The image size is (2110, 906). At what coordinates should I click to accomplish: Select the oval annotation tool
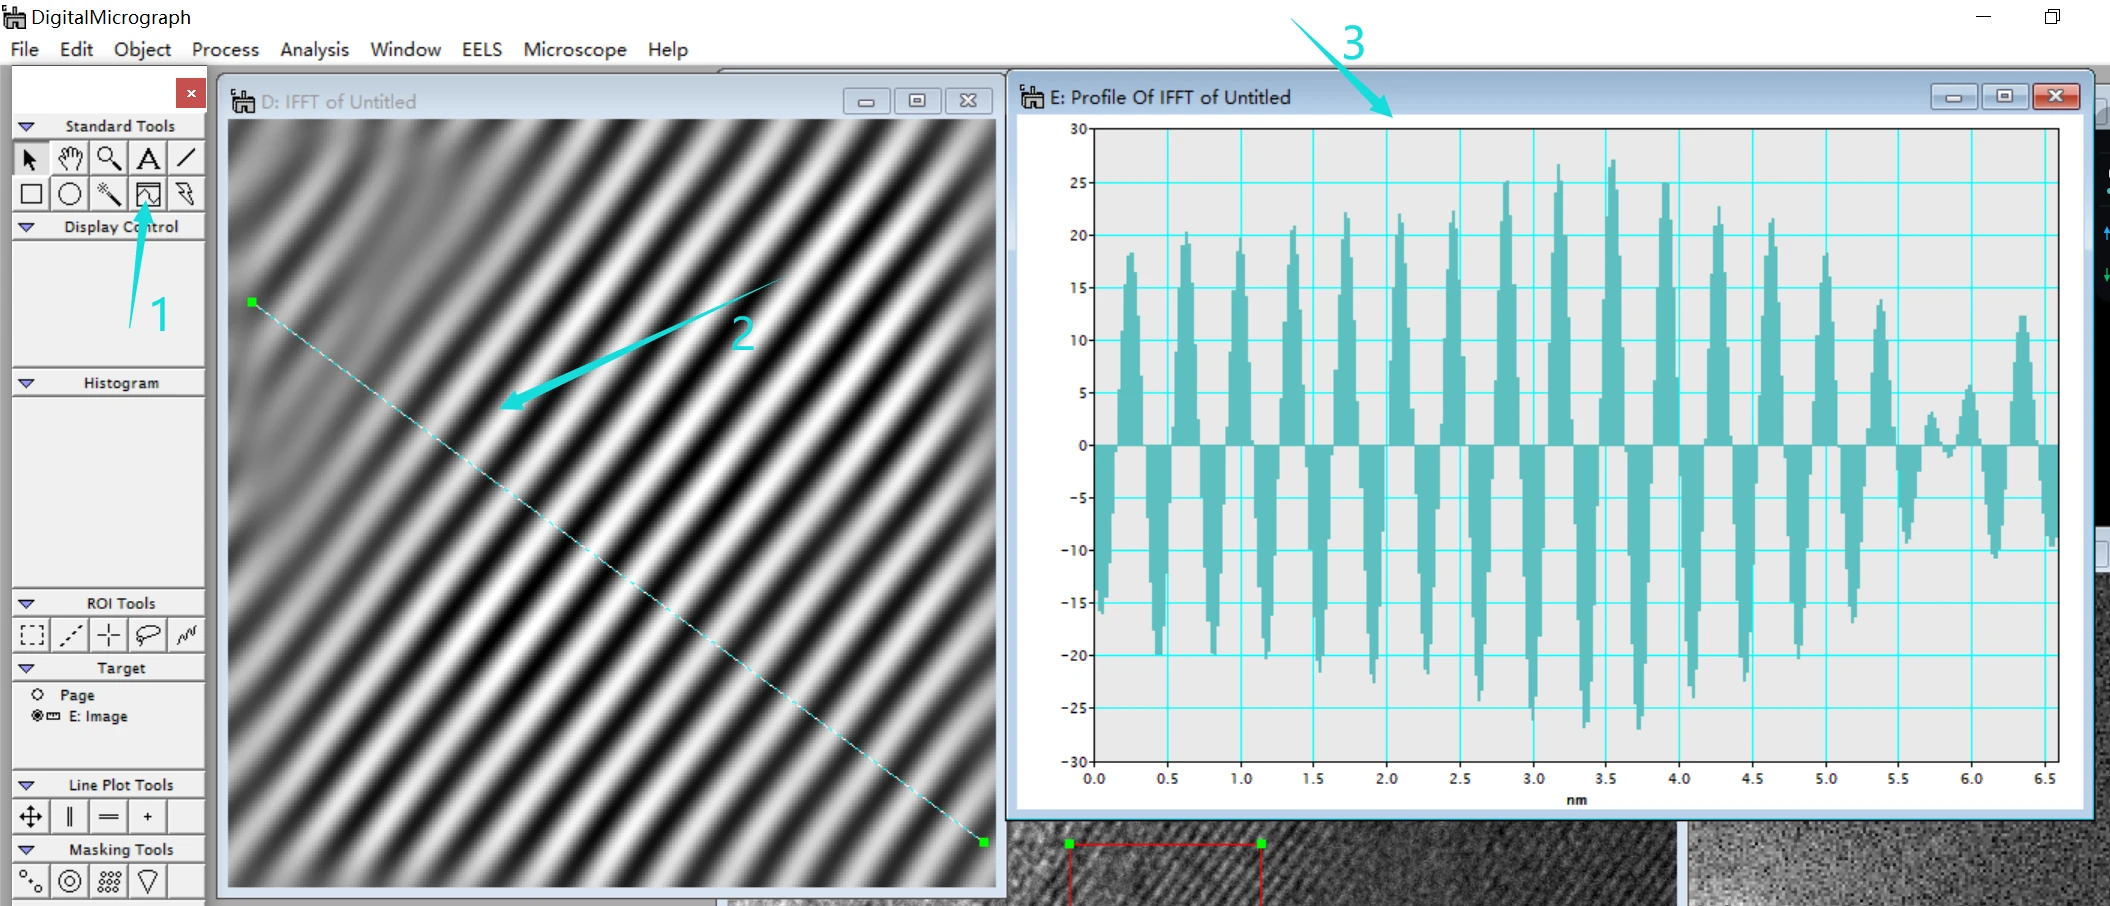point(70,194)
